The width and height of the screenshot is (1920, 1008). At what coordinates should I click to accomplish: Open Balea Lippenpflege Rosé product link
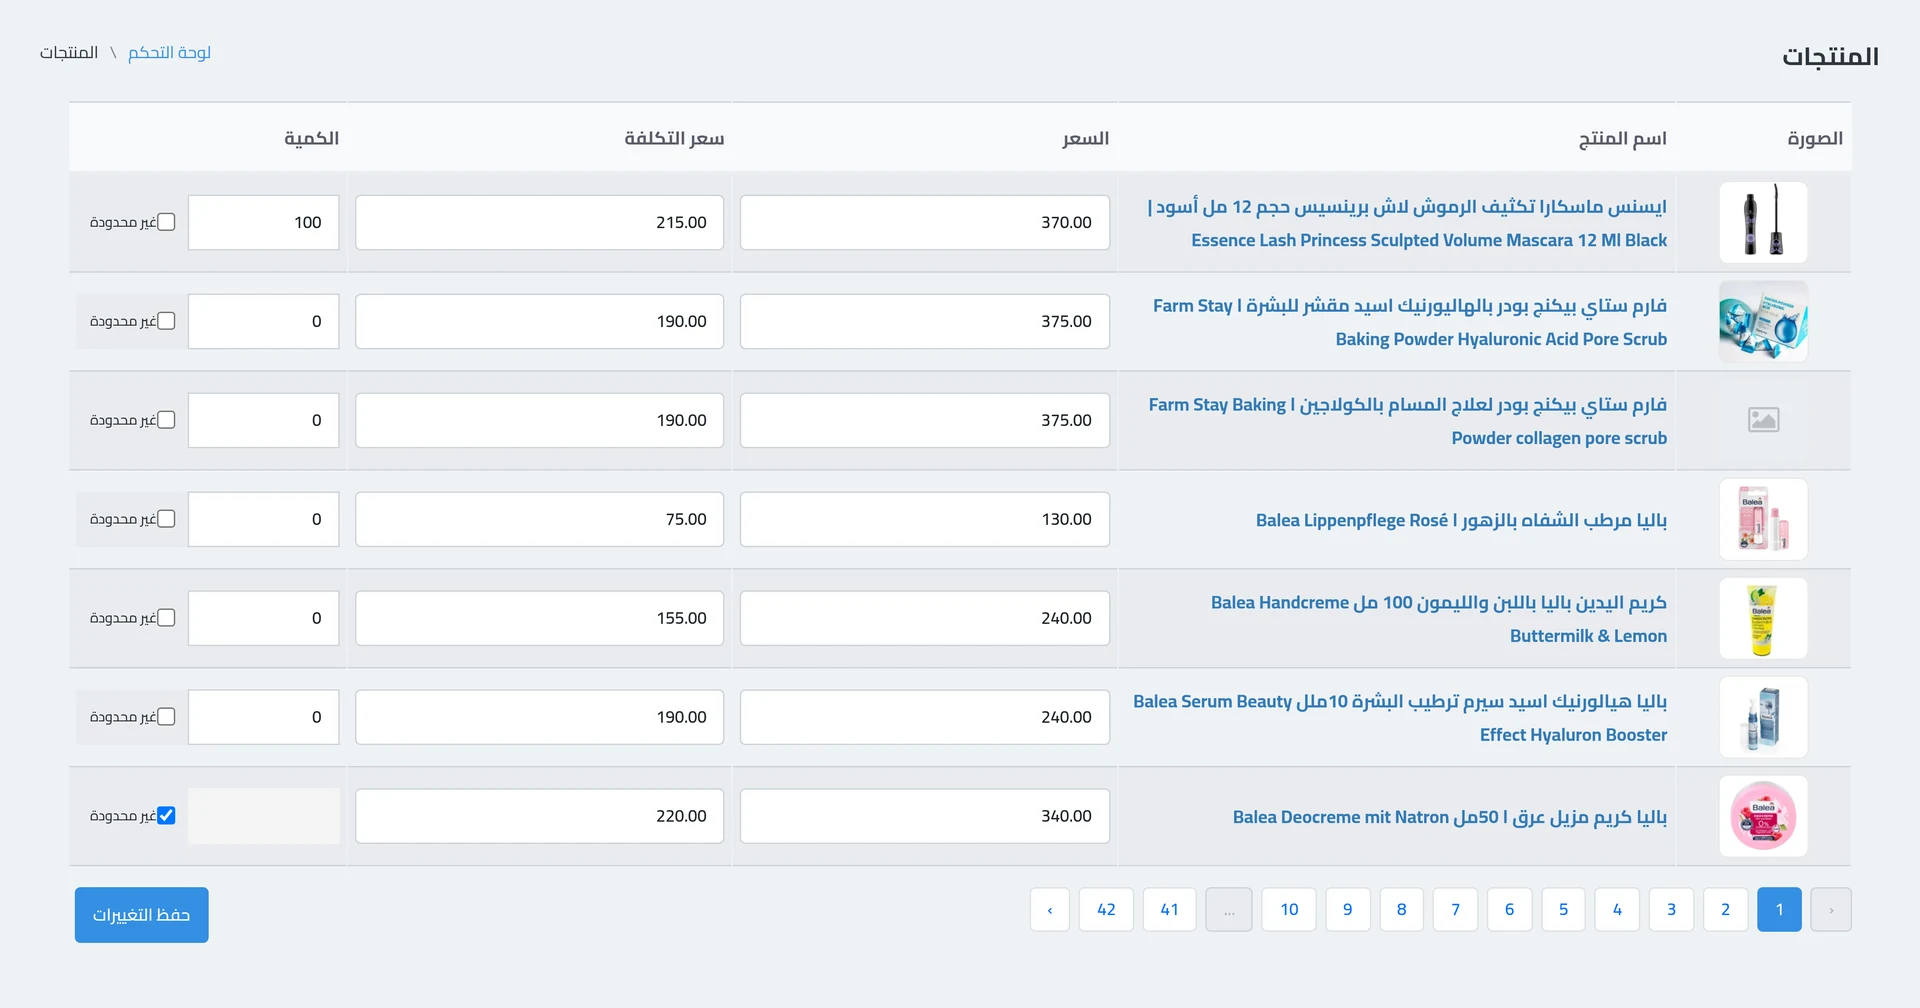tap(1461, 520)
